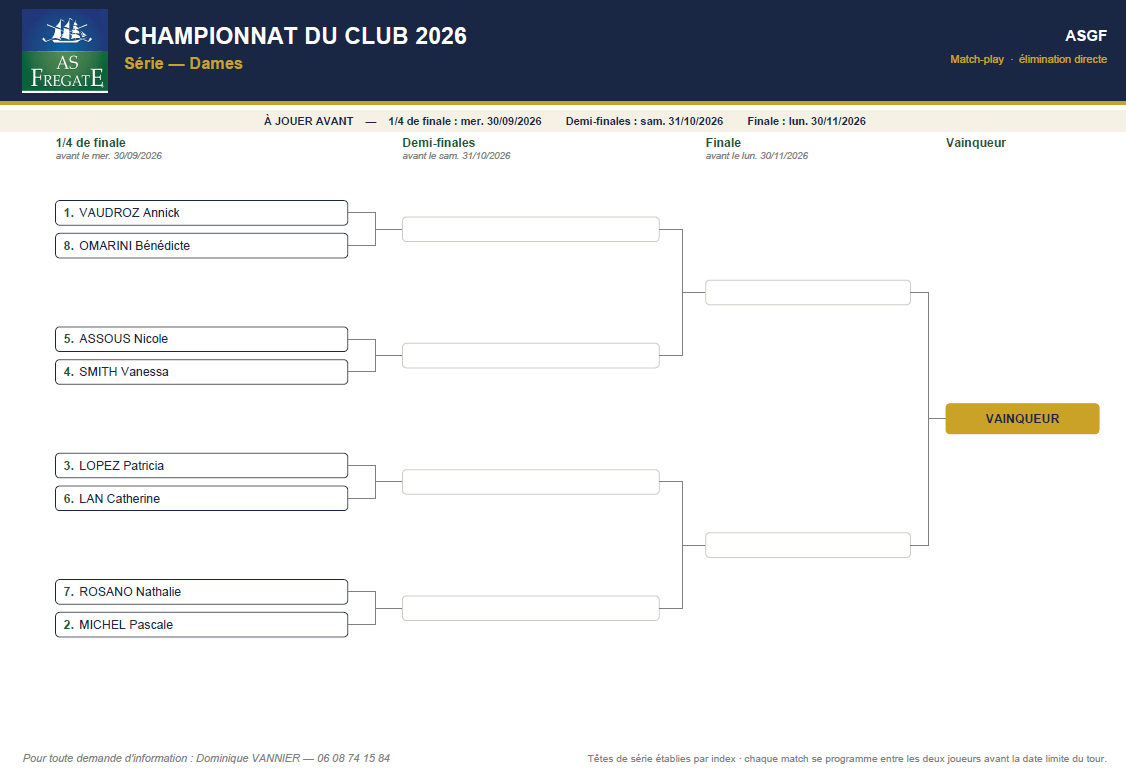The height and width of the screenshot is (777, 1126).
Task: Click the upper empty Finale slot
Action: (808, 292)
